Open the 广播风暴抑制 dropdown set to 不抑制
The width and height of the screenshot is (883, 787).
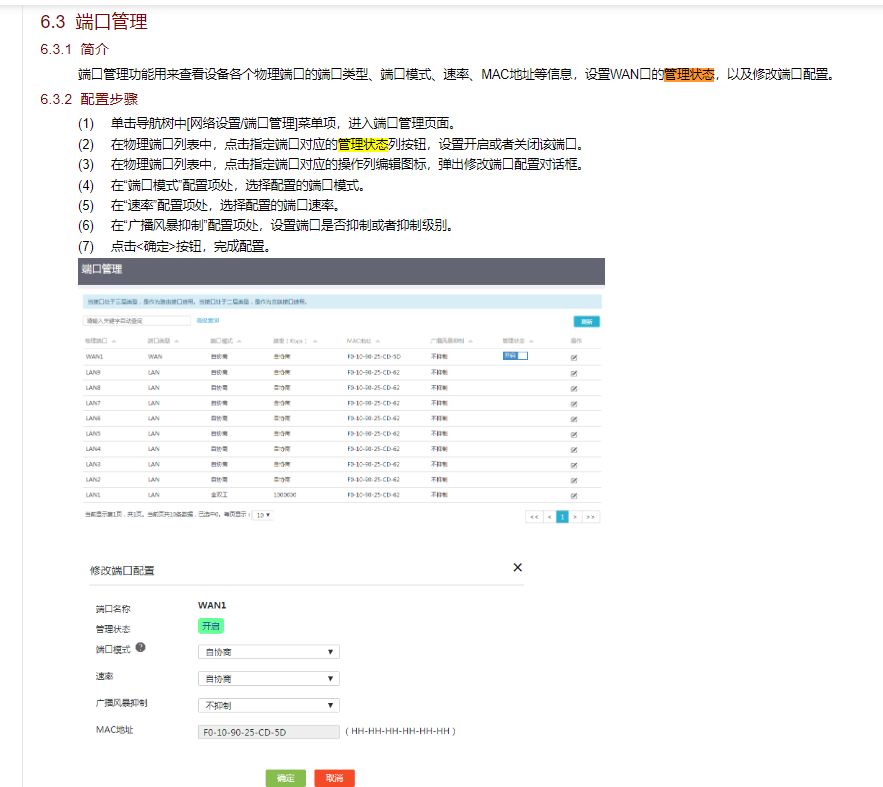[x=269, y=705]
